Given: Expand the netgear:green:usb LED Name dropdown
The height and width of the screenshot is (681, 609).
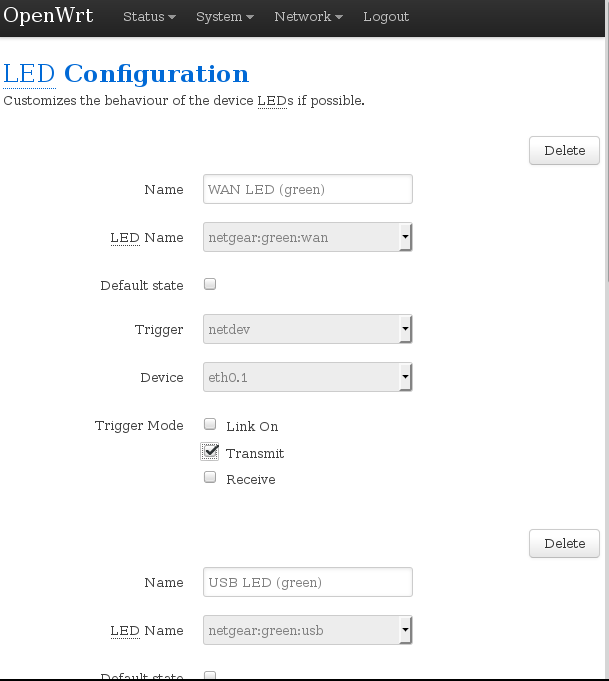Looking at the screenshot, I should (x=307, y=630).
